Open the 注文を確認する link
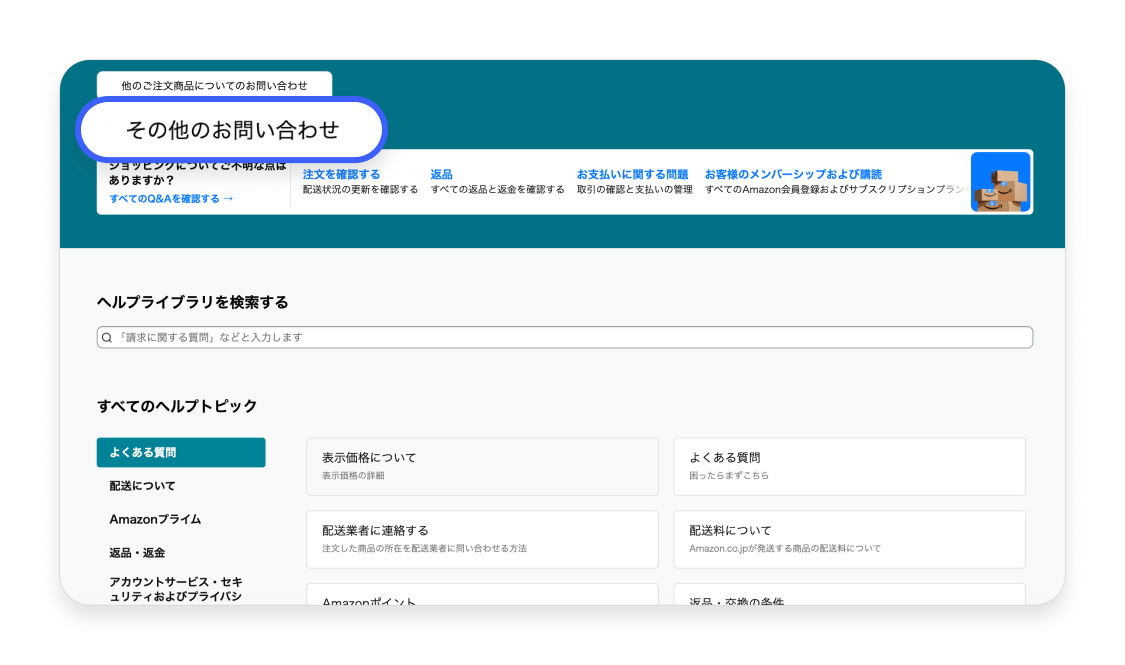The image size is (1125, 665). [x=341, y=174]
